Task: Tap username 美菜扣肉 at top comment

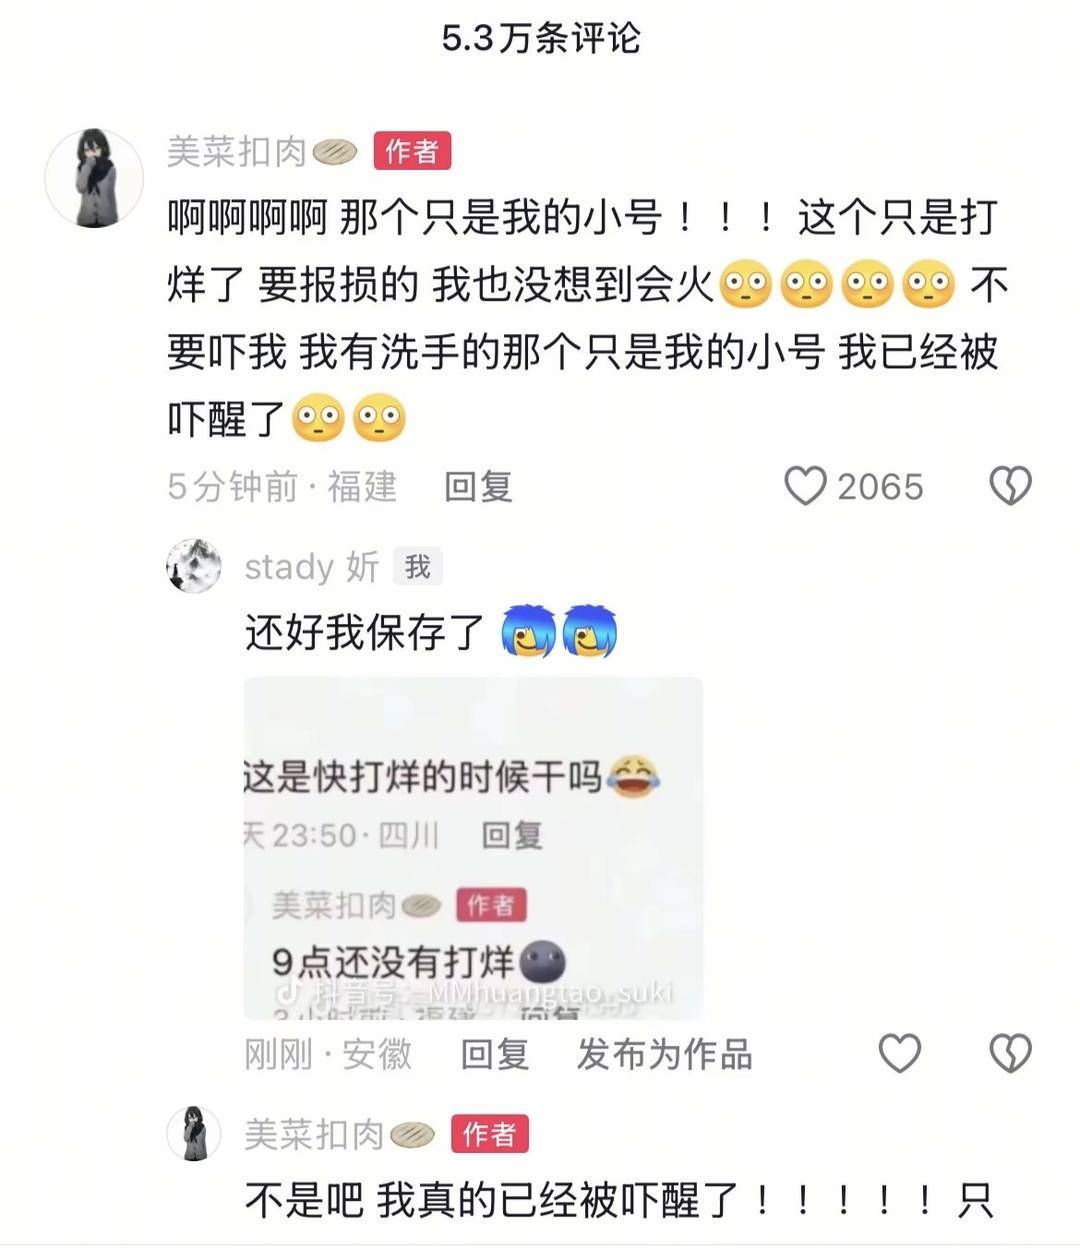Action: pos(237,152)
